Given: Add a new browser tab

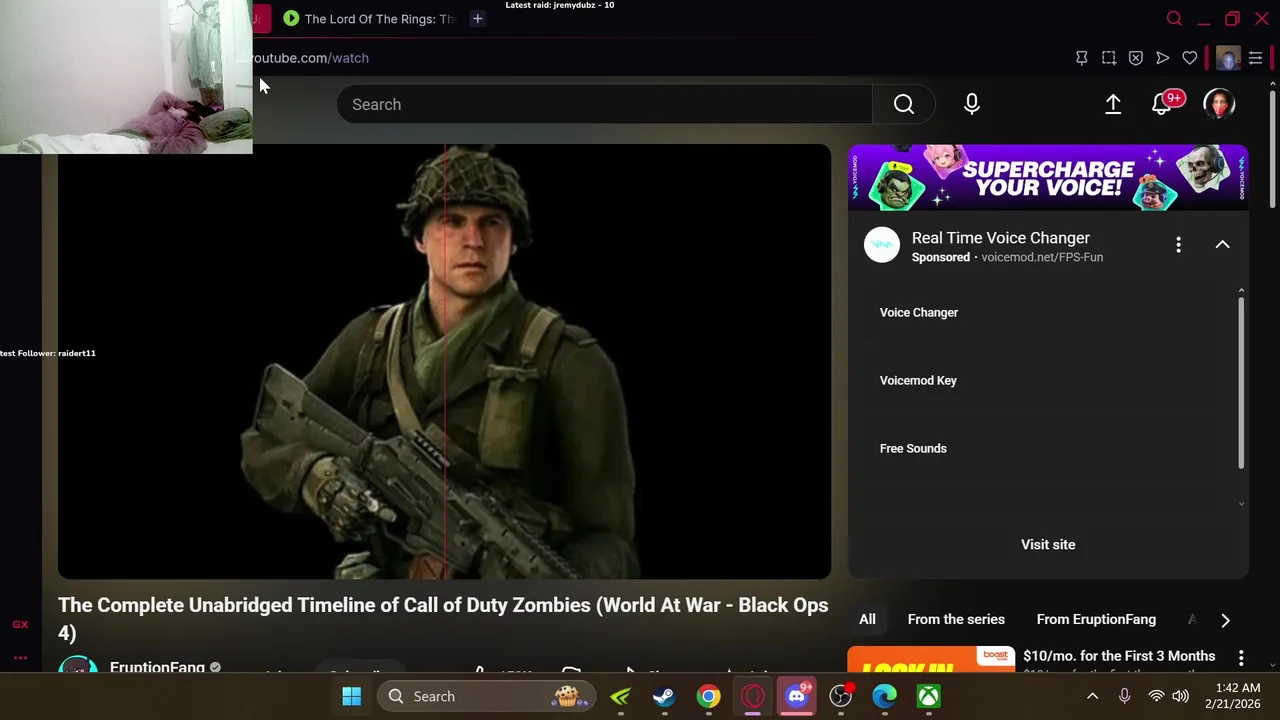Looking at the screenshot, I should pos(477,18).
